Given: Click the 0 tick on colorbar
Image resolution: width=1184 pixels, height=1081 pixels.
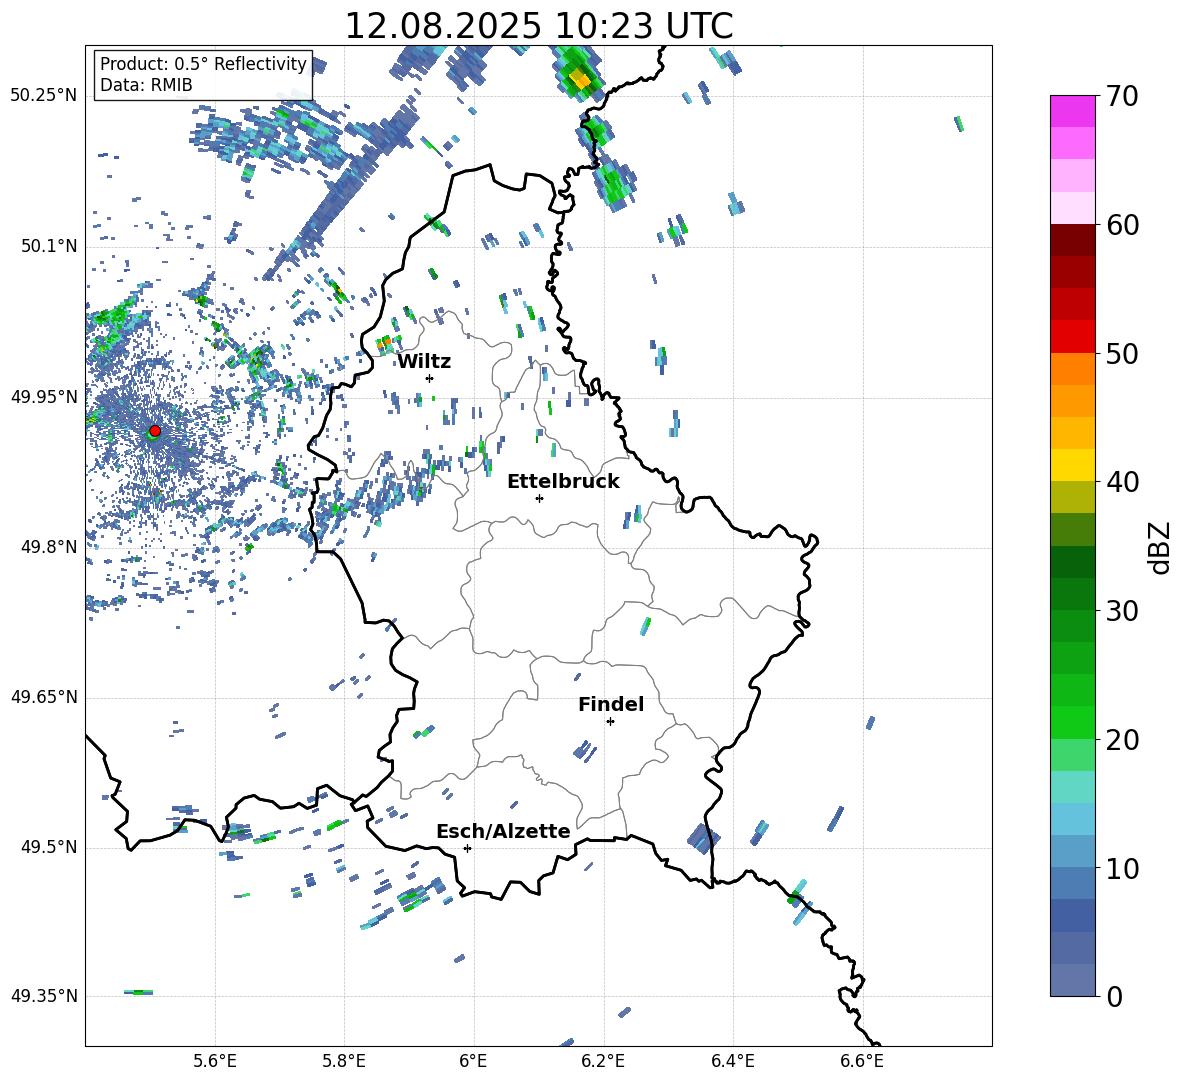Looking at the screenshot, I should click(1114, 996).
